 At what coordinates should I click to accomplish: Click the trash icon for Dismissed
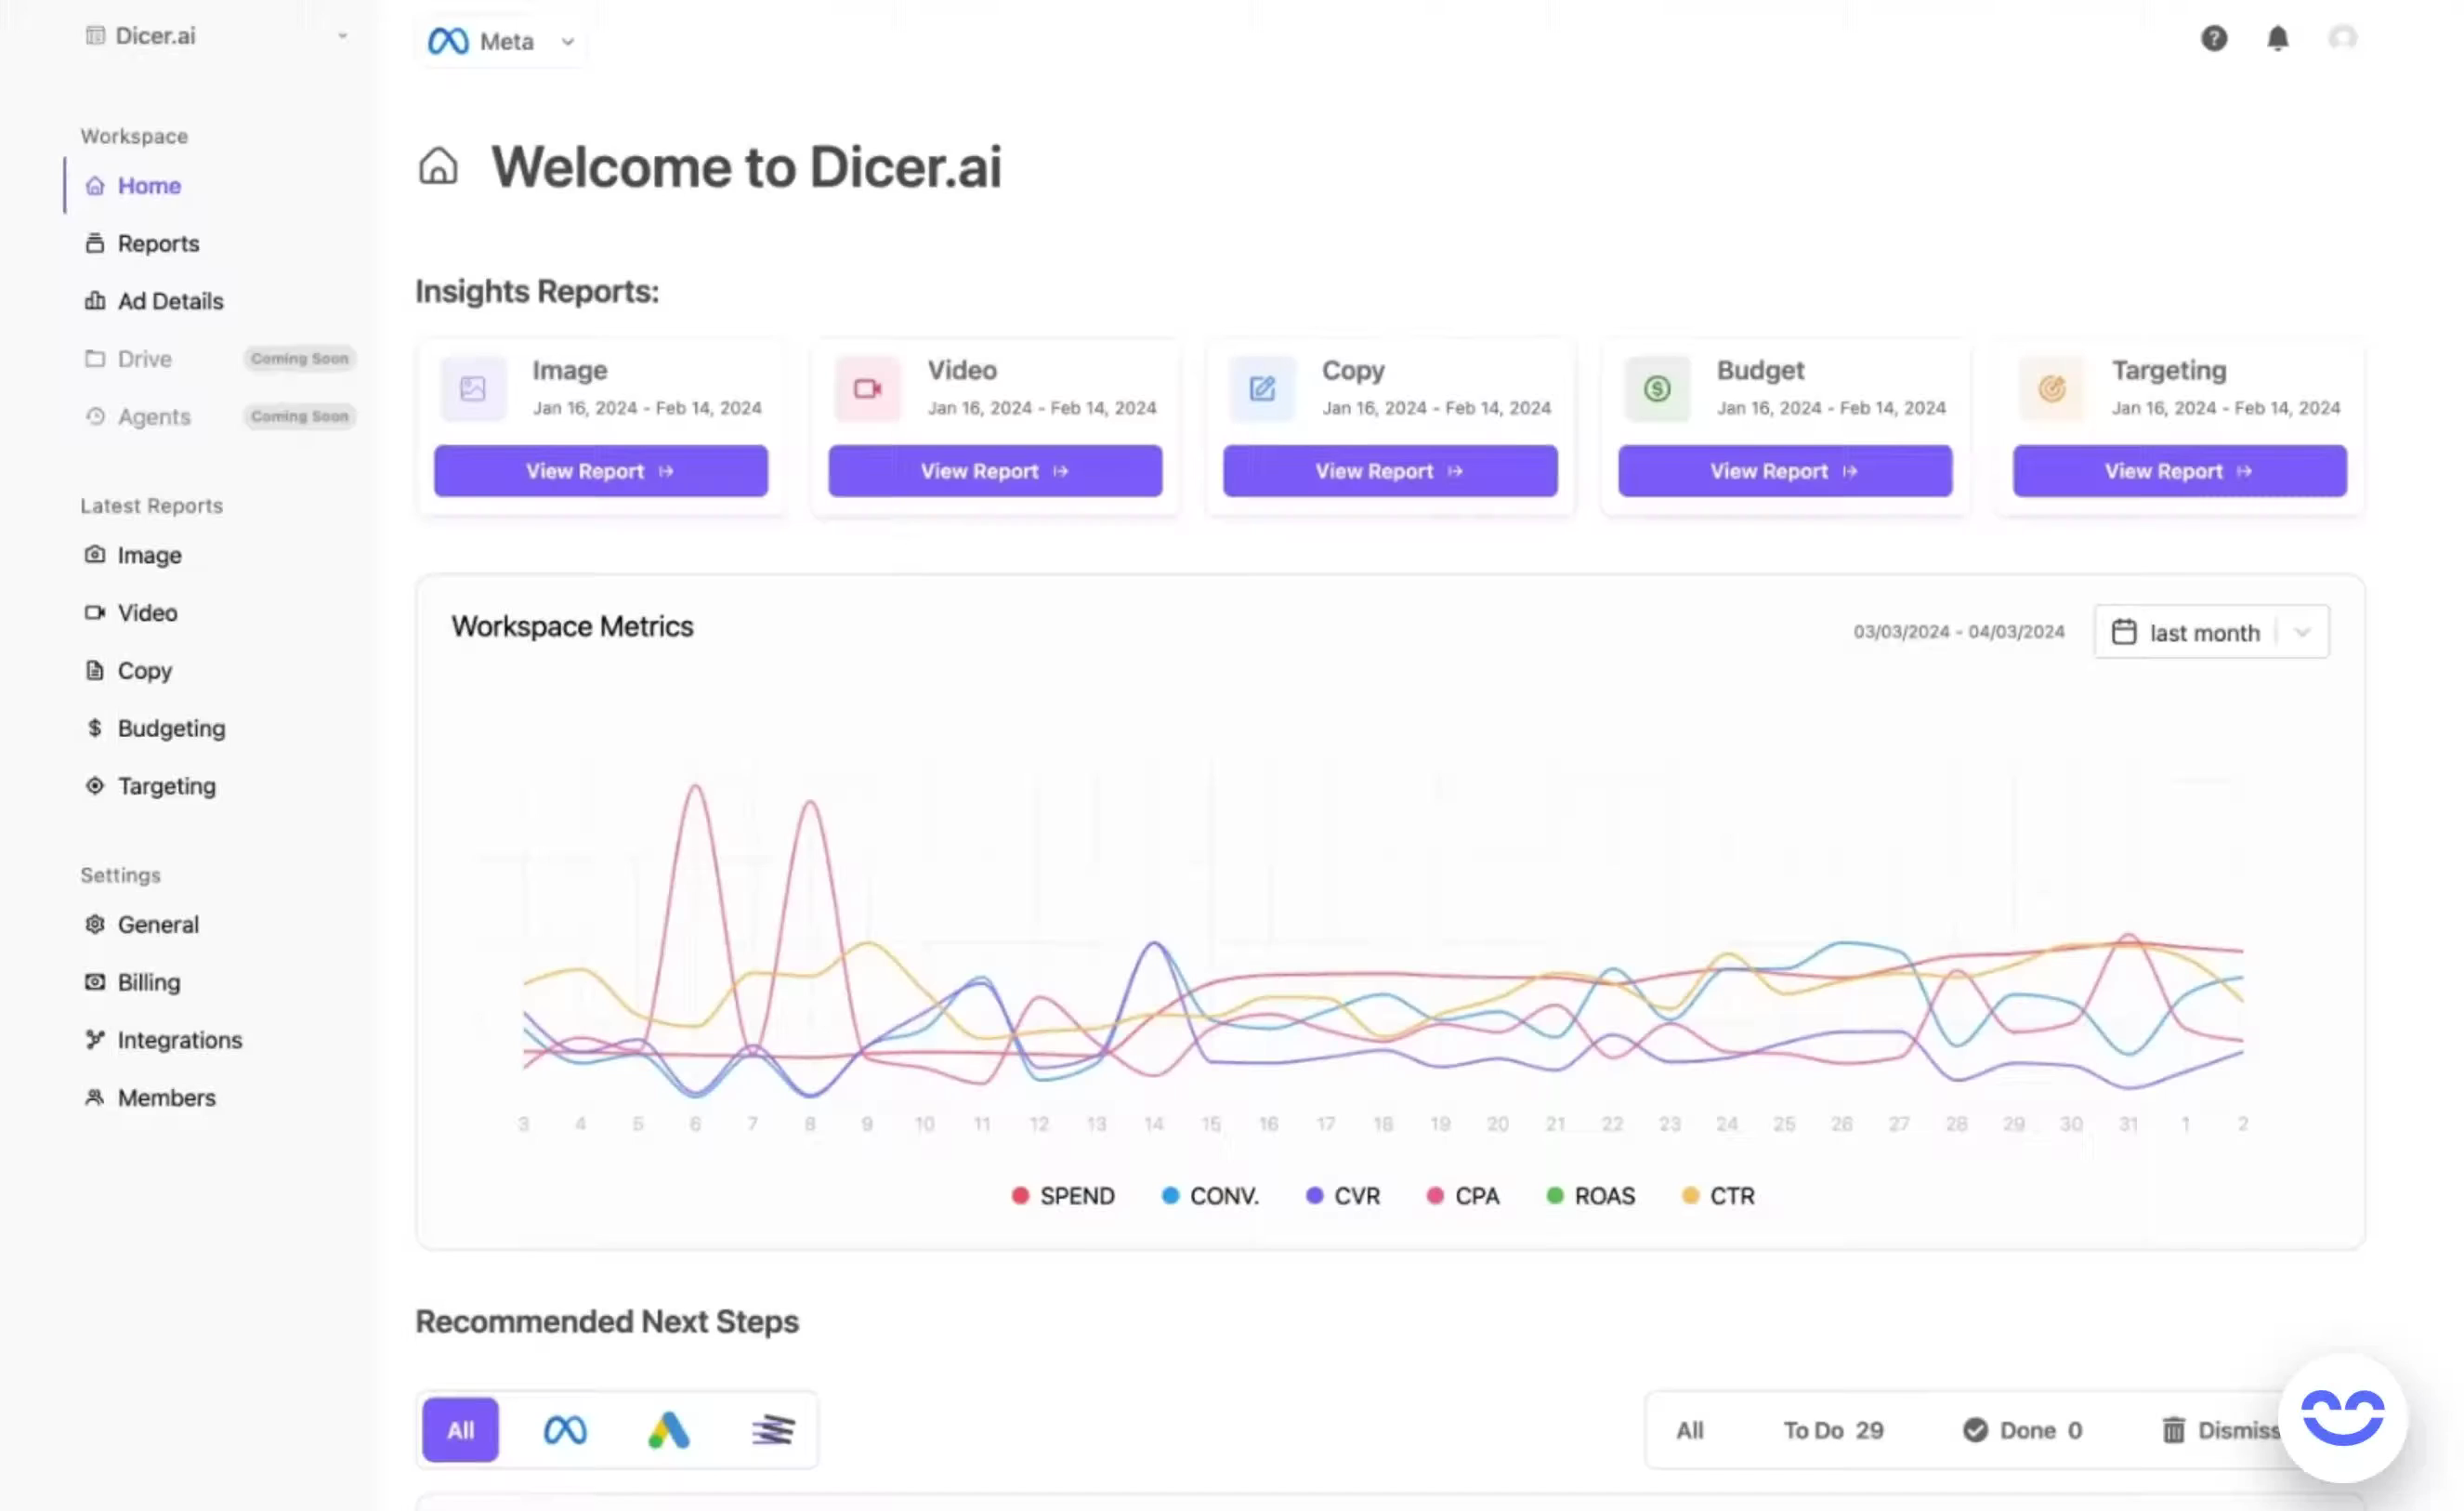coord(2173,1430)
